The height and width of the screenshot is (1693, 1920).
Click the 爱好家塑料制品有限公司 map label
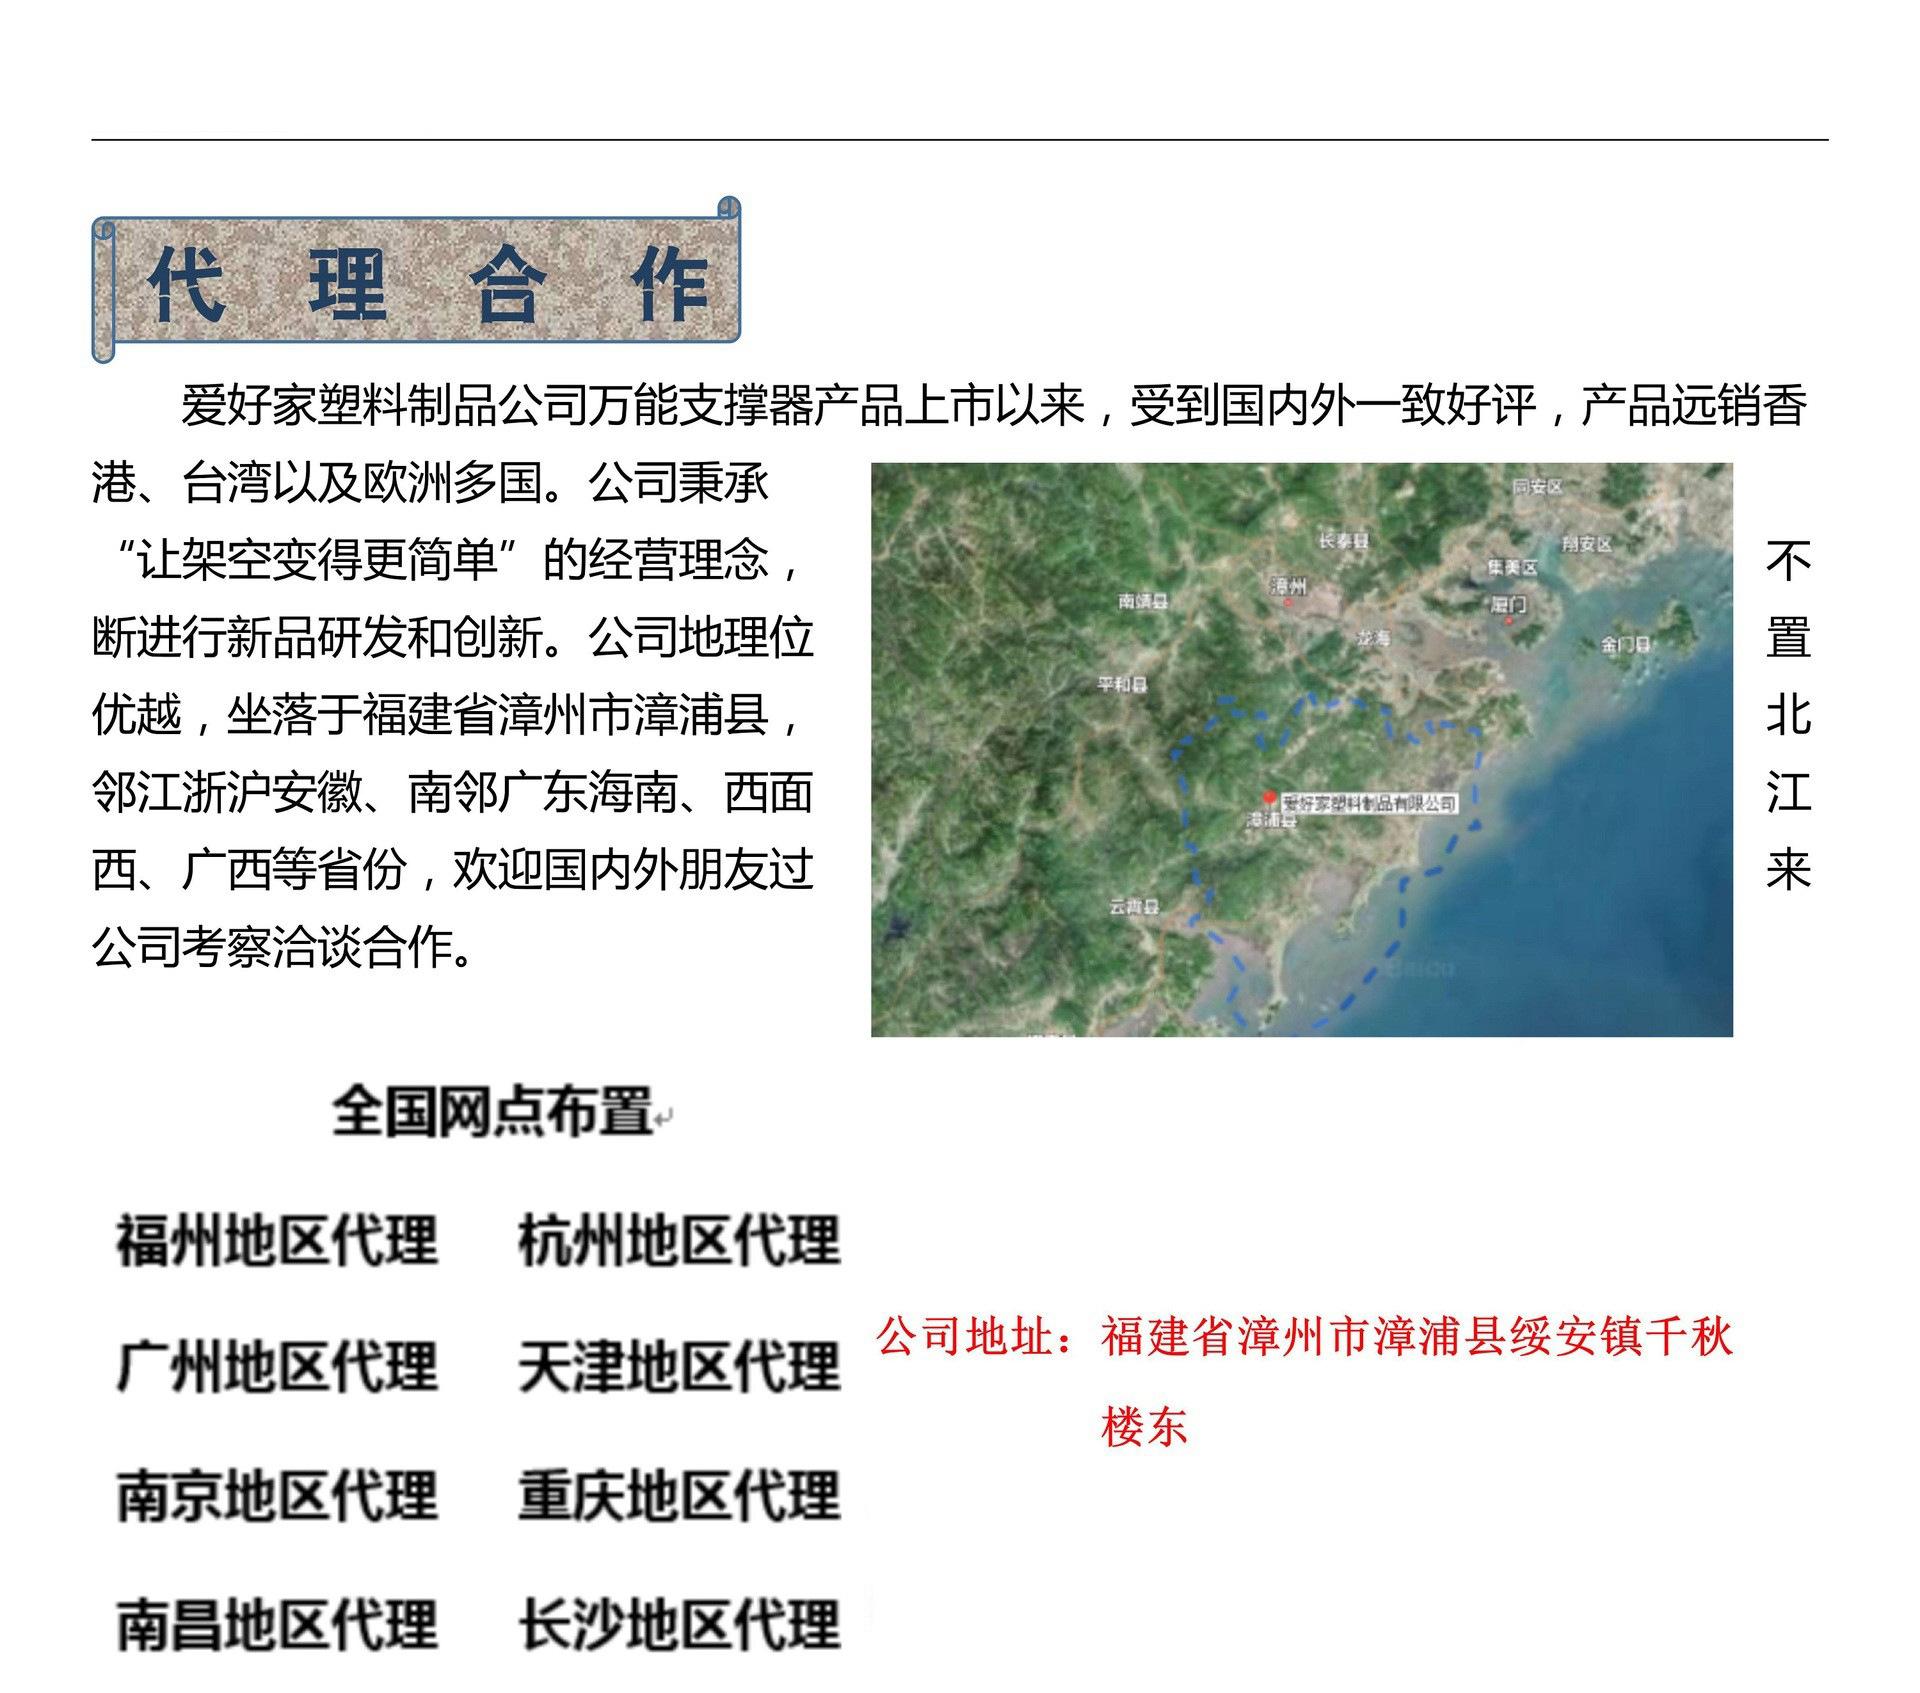[x=1368, y=804]
